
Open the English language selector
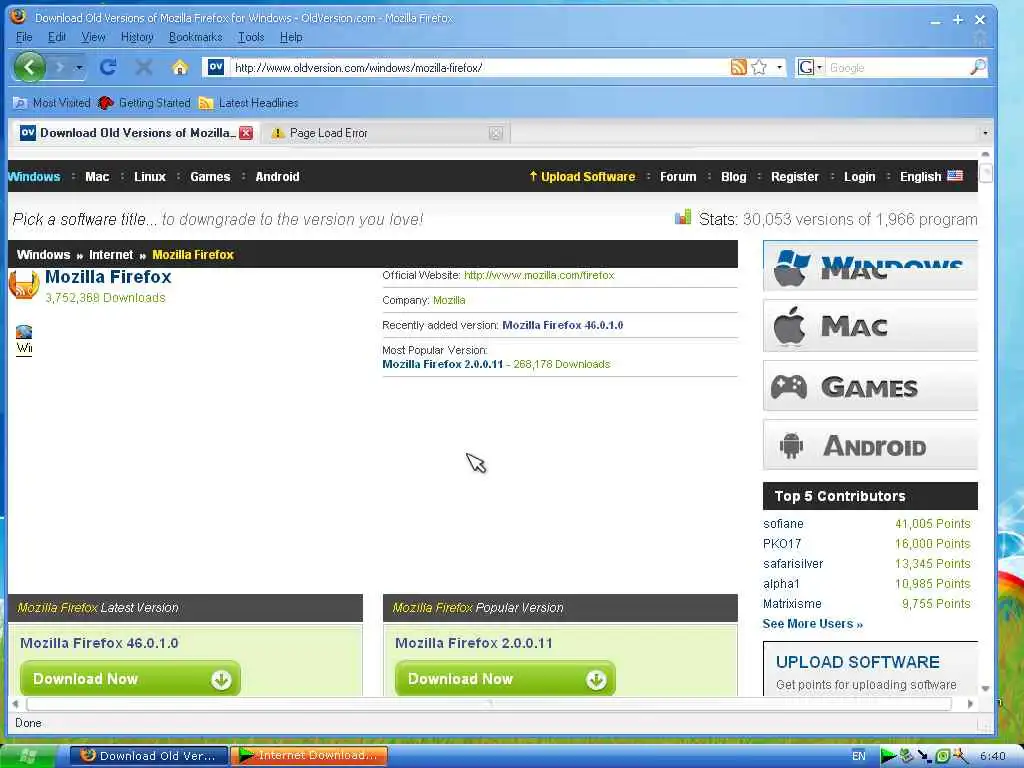point(931,176)
